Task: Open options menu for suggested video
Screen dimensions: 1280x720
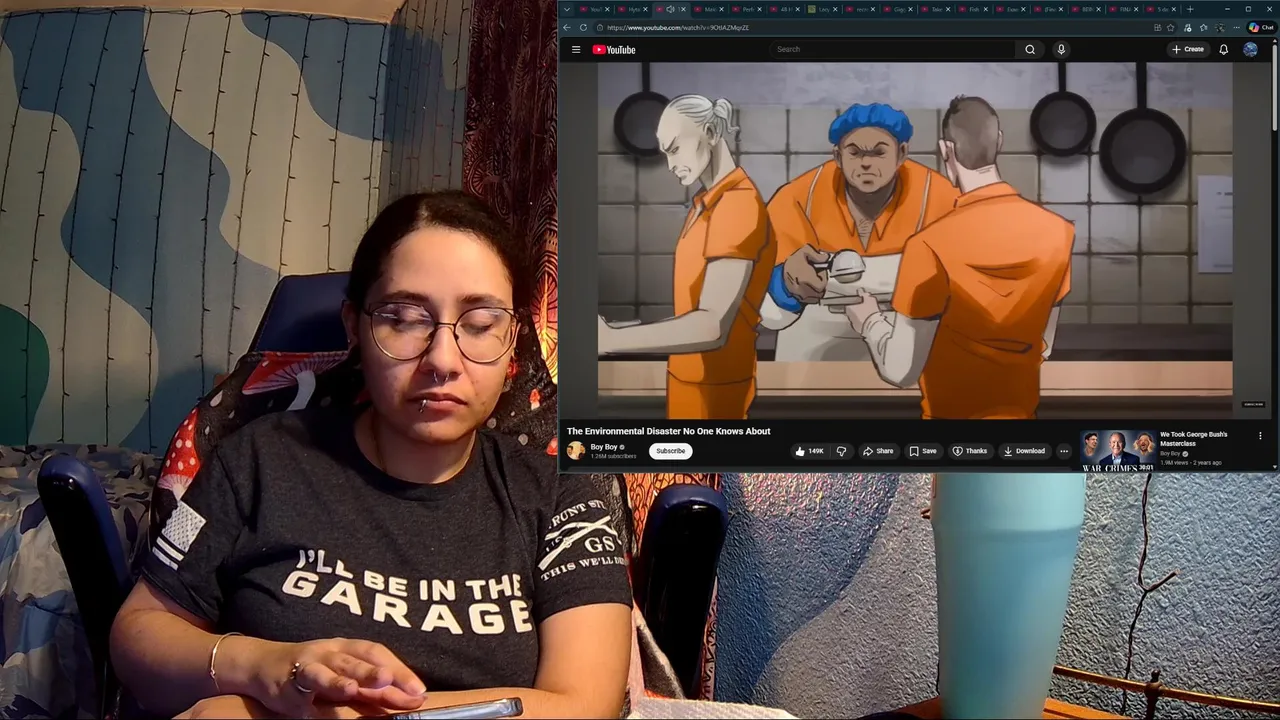Action: pyautogui.click(x=1260, y=436)
